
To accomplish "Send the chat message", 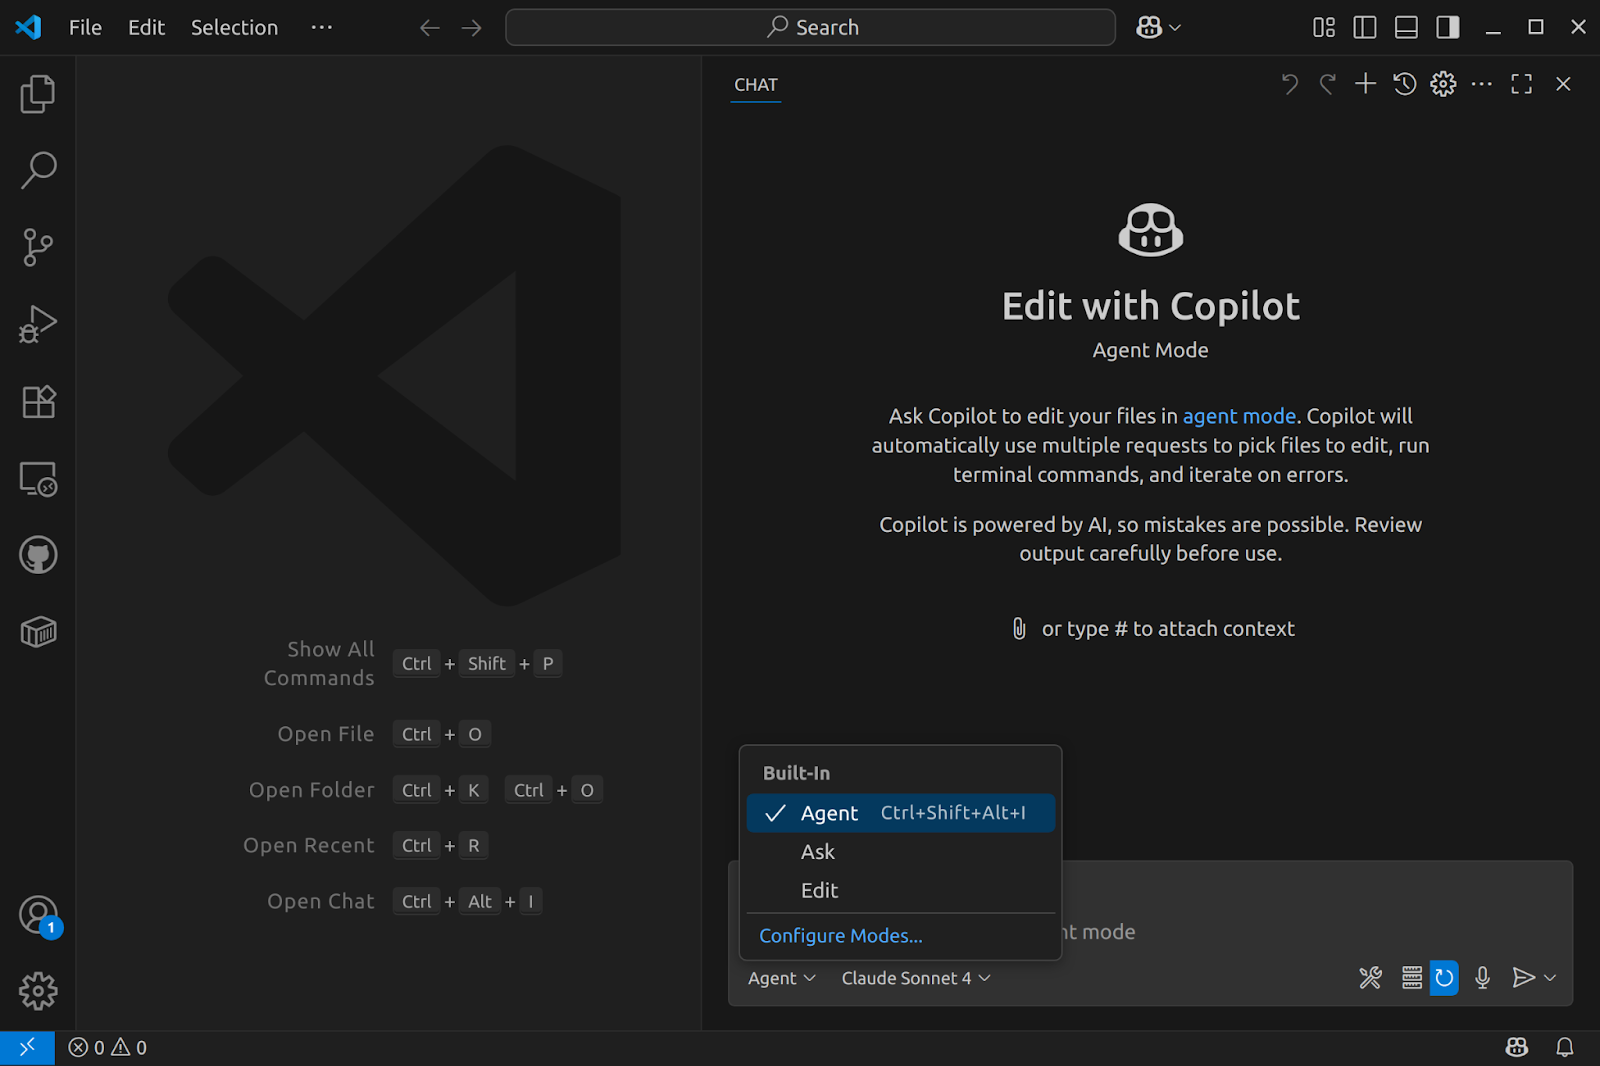I will pyautogui.click(x=1523, y=977).
